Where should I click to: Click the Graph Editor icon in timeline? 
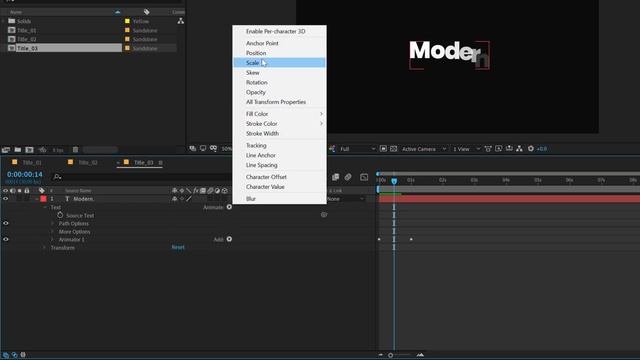[364, 177]
